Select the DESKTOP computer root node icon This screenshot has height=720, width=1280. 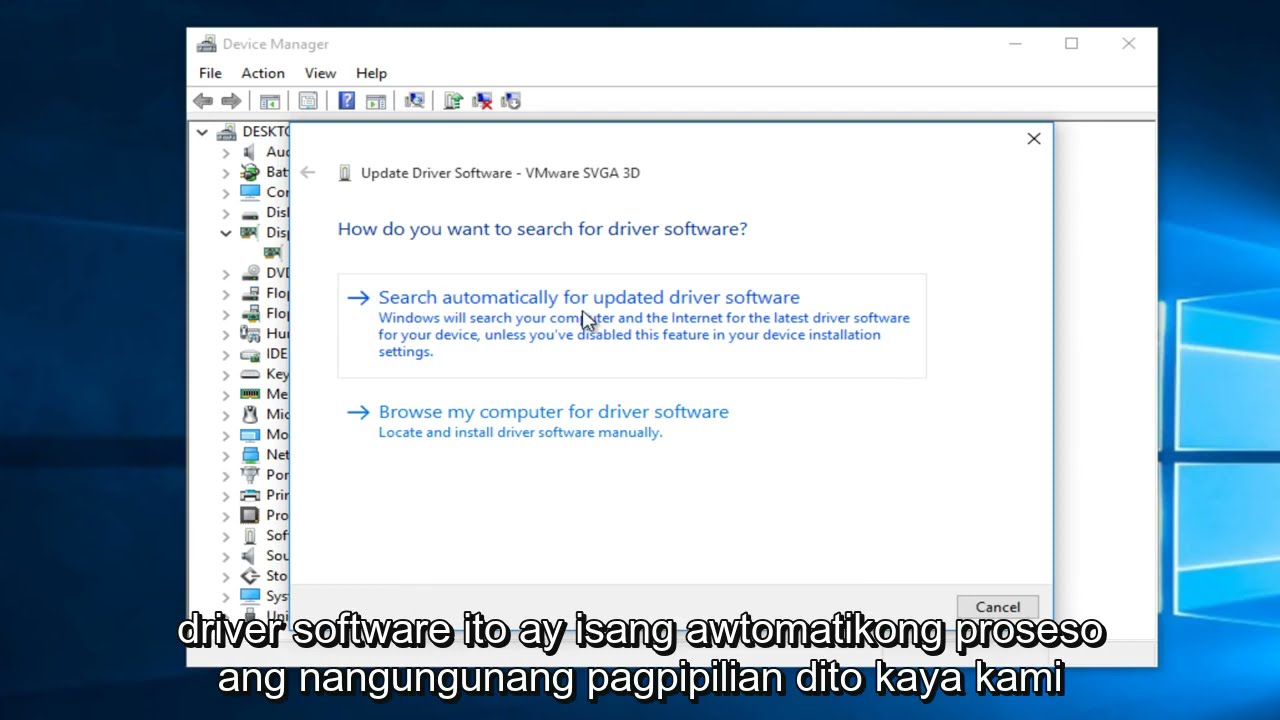point(227,132)
